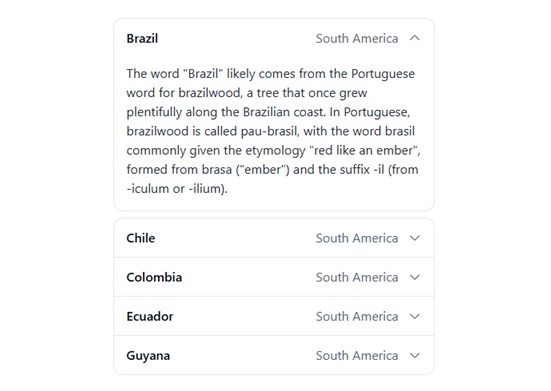
Task: Click South America label beside Guyana
Action: click(x=357, y=355)
